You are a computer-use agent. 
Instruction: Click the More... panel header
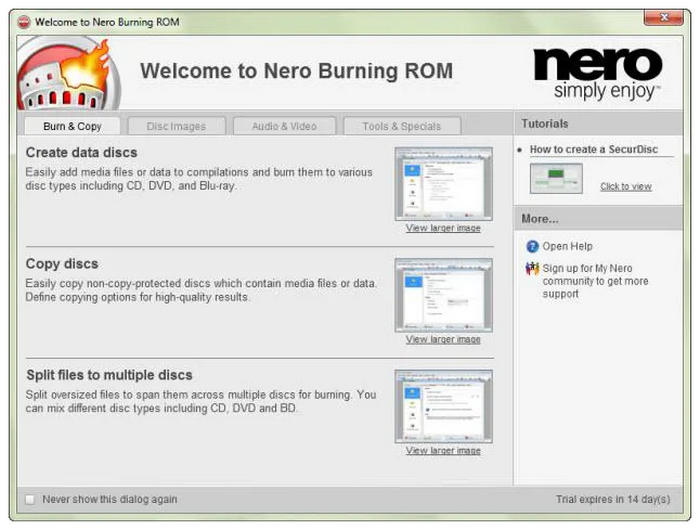tap(598, 219)
